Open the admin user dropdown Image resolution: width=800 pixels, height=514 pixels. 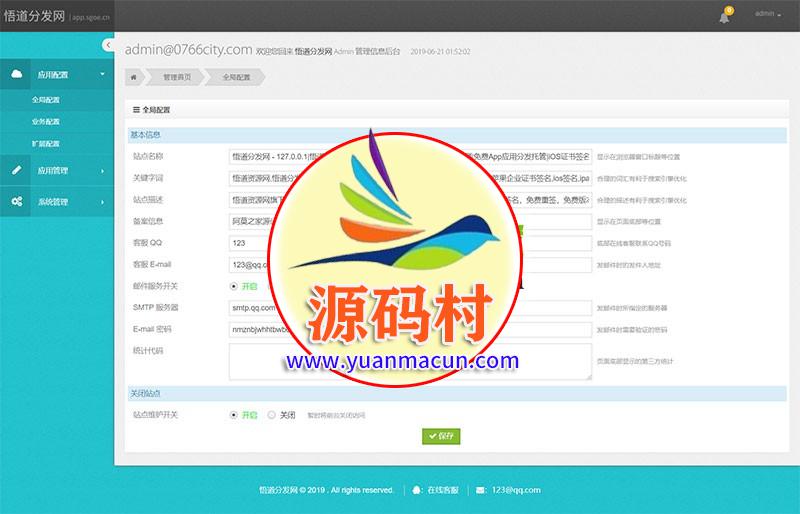pyautogui.click(x=767, y=14)
